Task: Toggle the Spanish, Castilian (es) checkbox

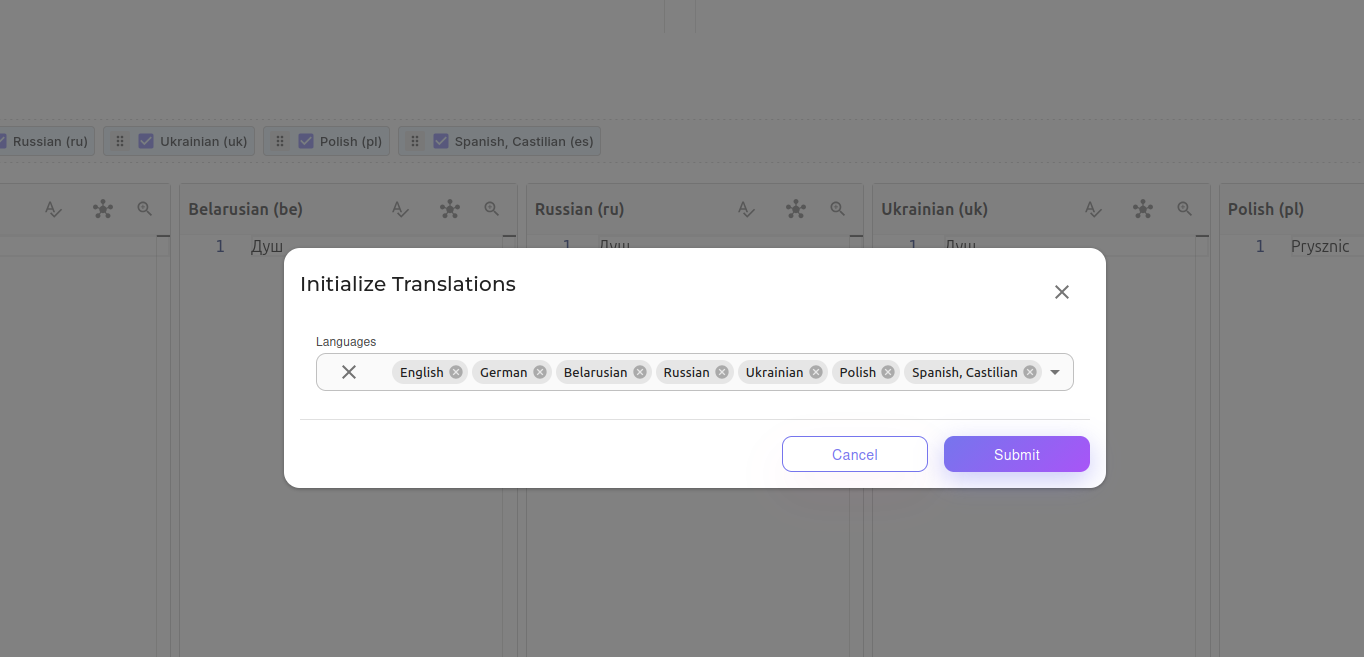Action: pos(441,141)
